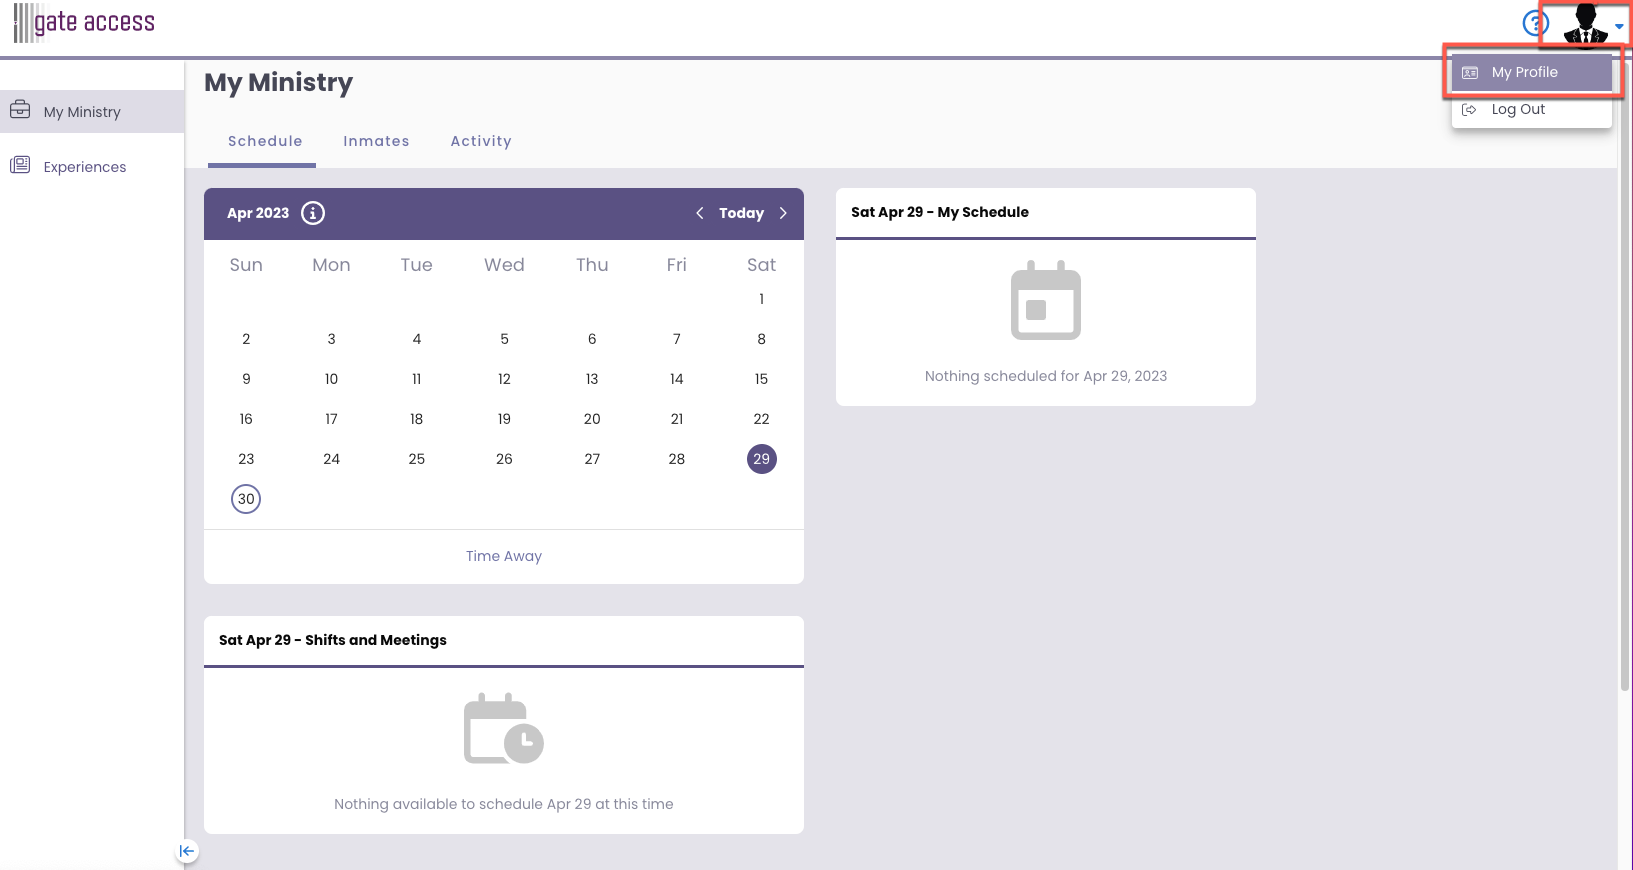The image size is (1633, 870).
Task: Select April 13 on the calendar
Action: point(592,379)
